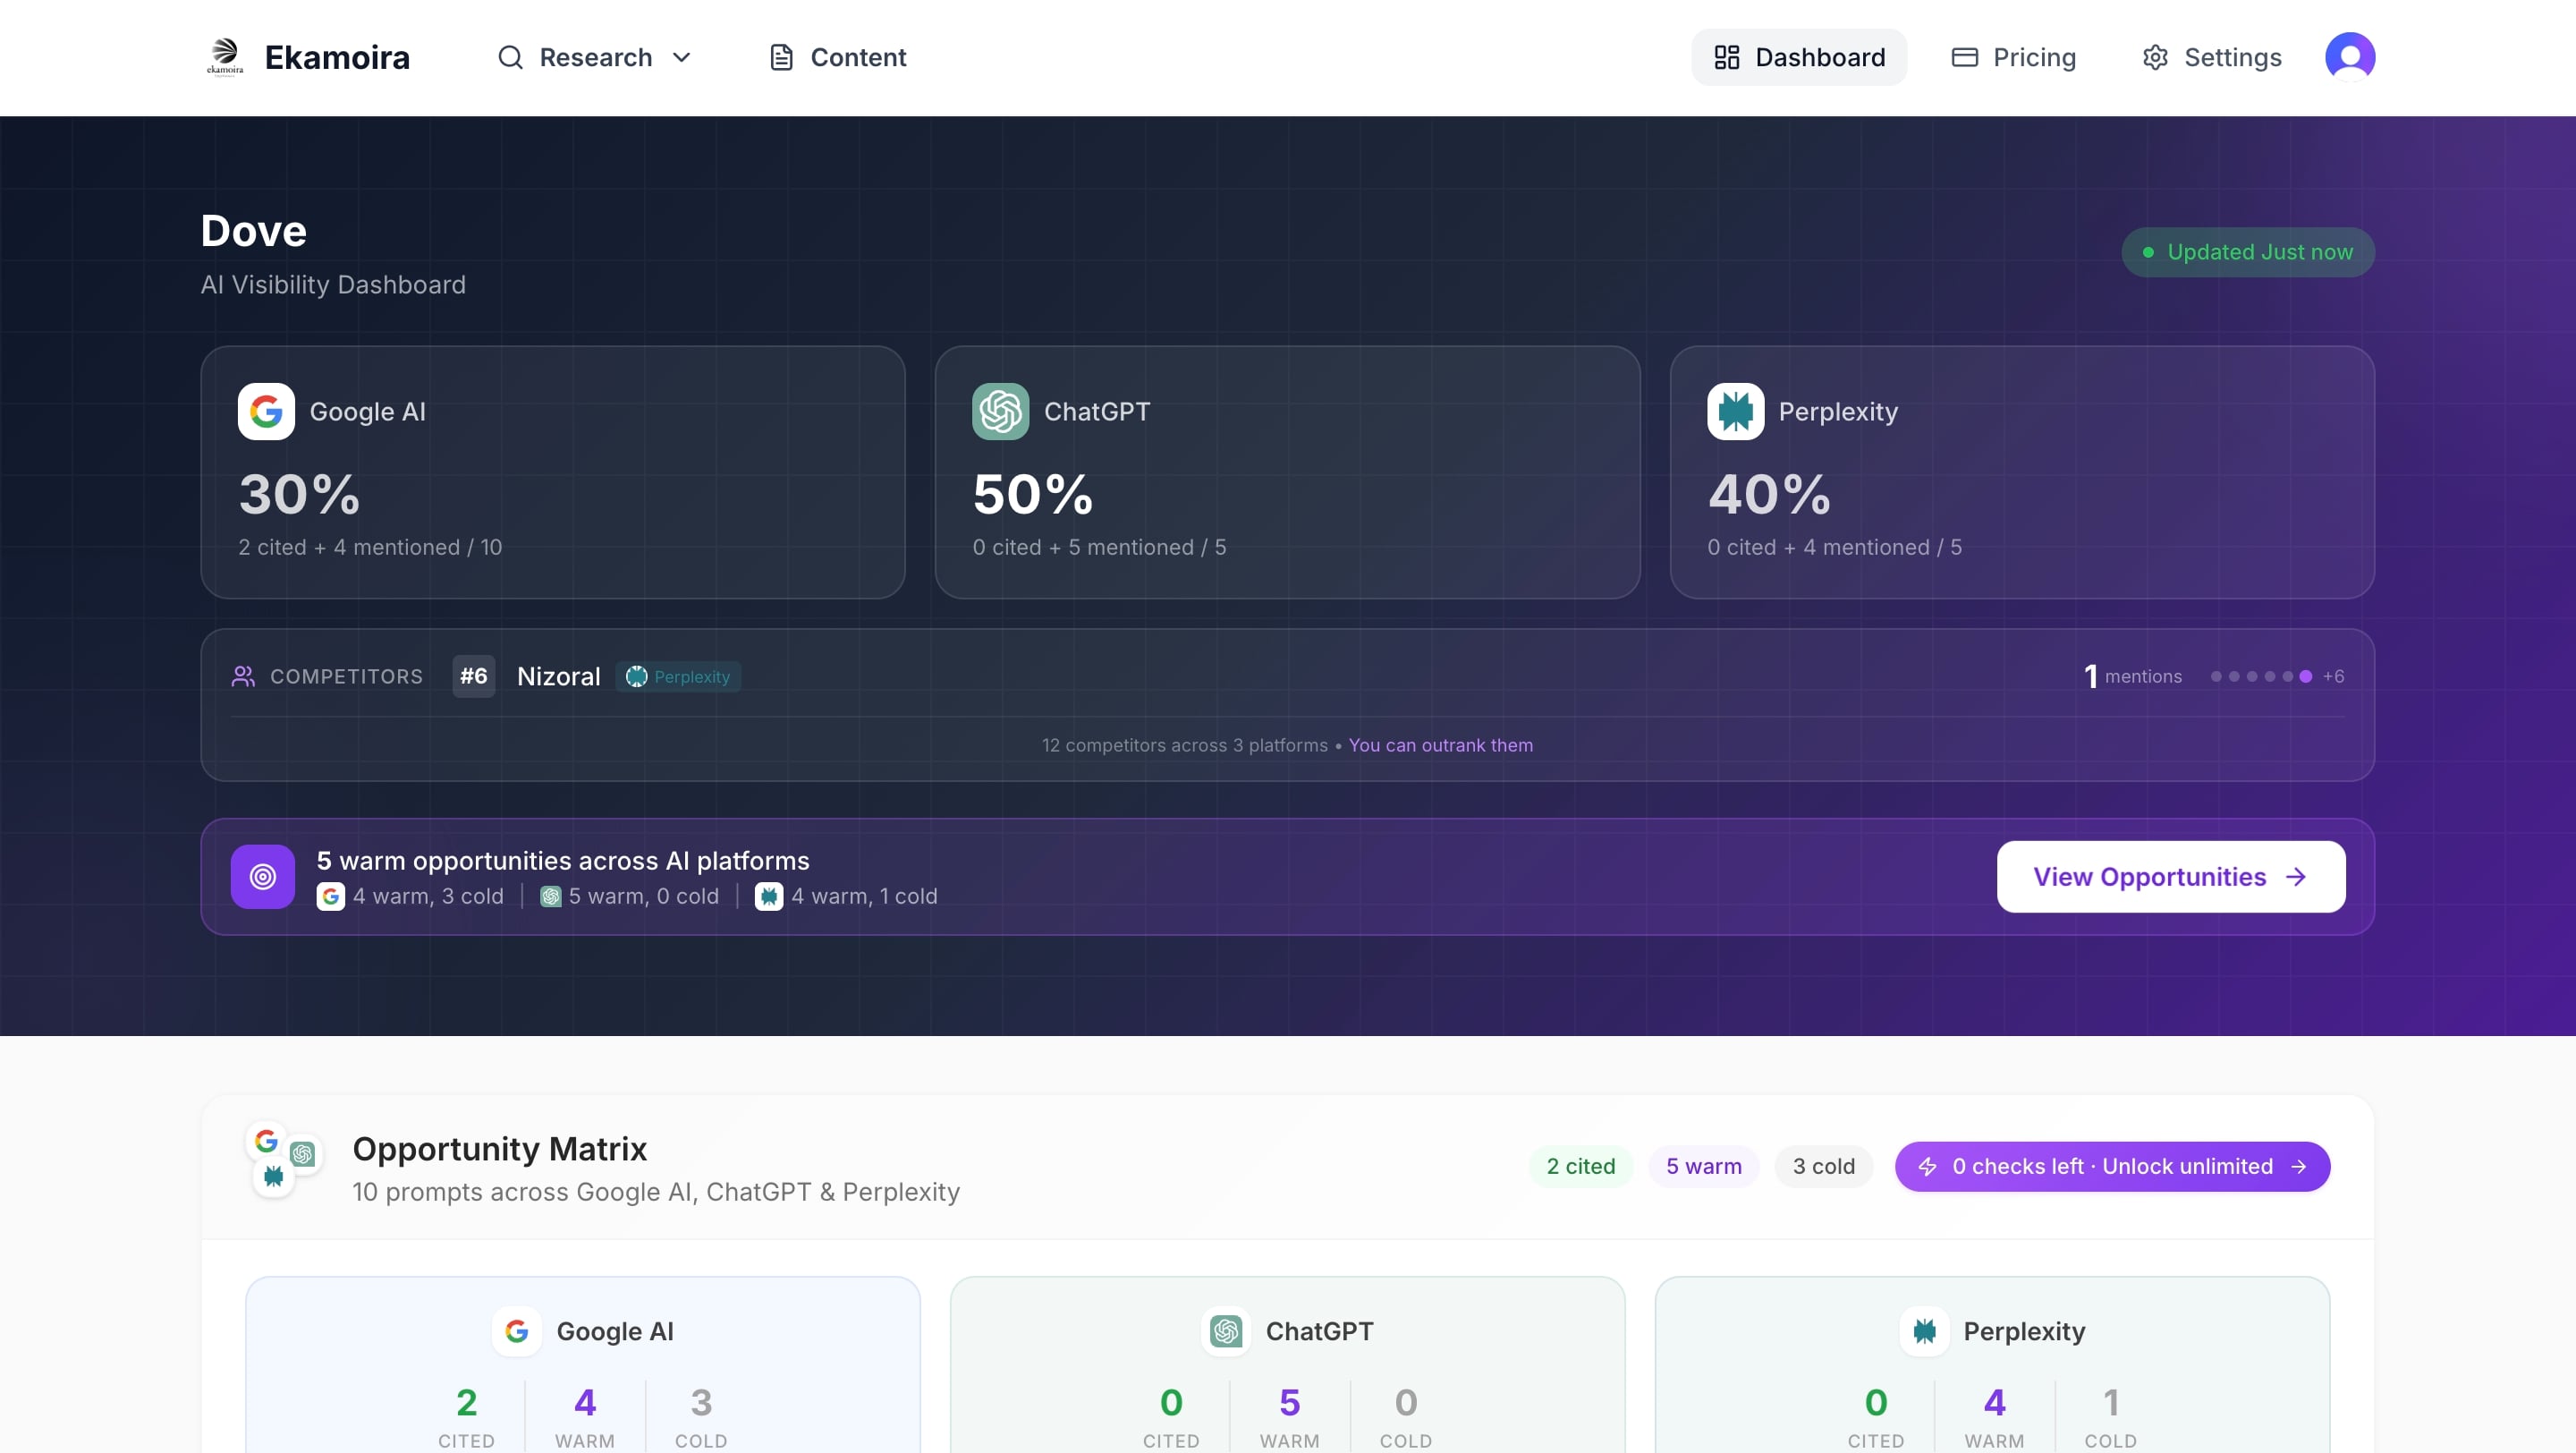Click the Perplexity icon on the 40% card
This screenshot has height=1453, width=2576.
1735,411
